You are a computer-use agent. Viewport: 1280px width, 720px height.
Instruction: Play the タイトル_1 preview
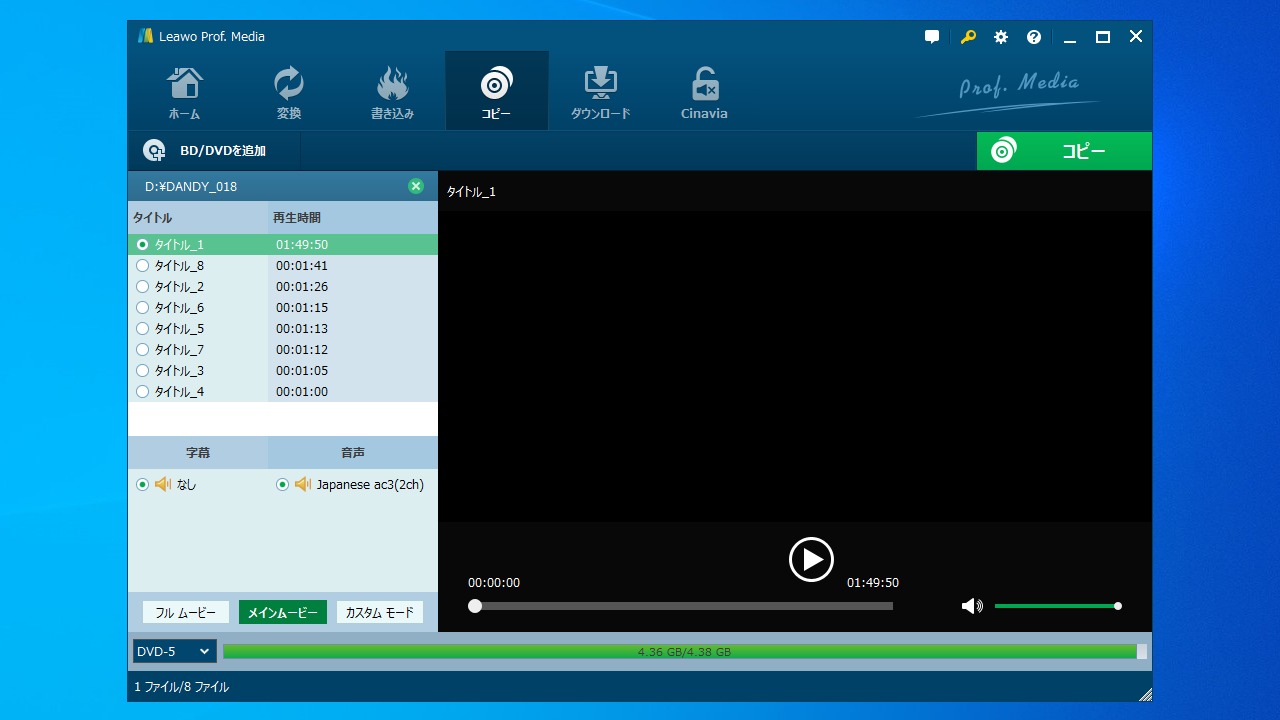tap(811, 559)
